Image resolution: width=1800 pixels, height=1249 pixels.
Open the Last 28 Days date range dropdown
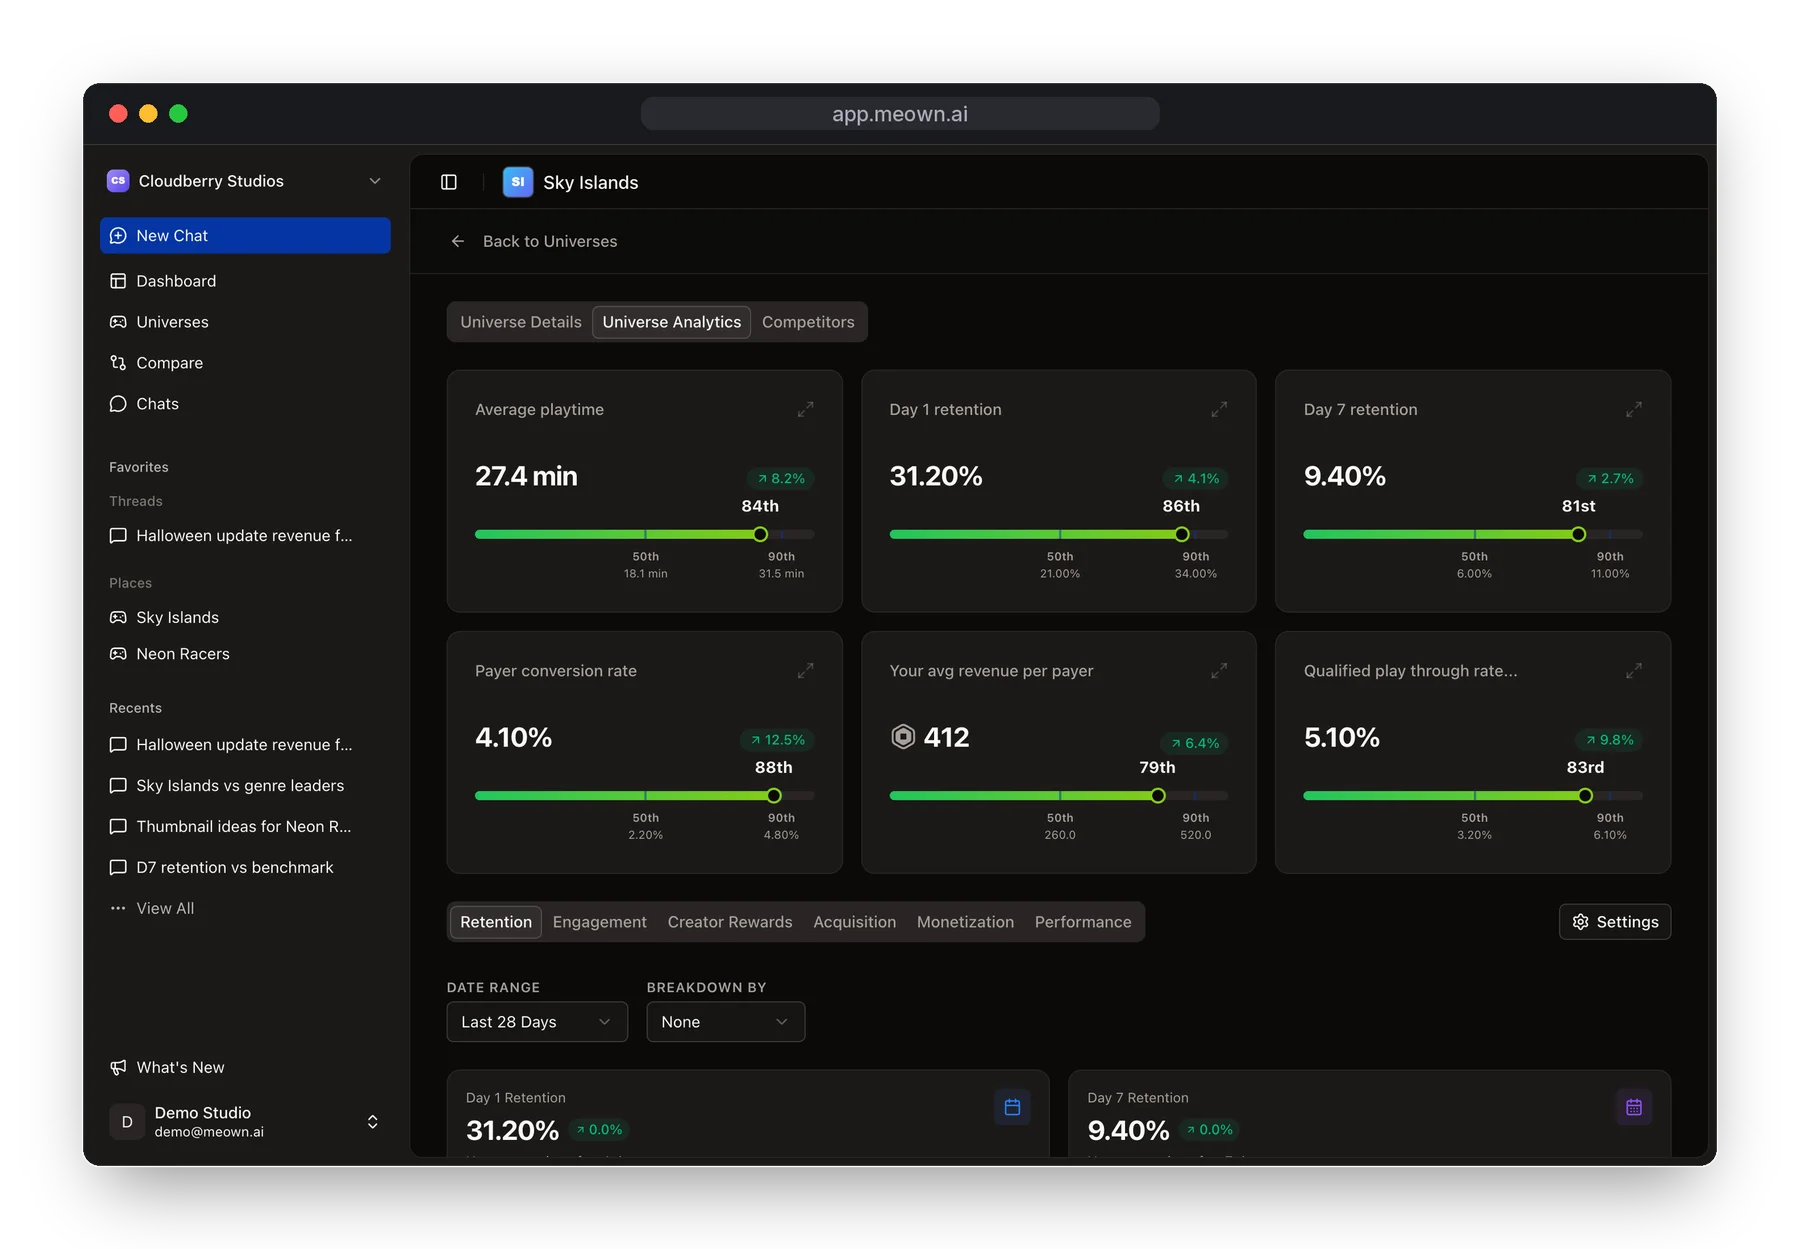point(537,1022)
